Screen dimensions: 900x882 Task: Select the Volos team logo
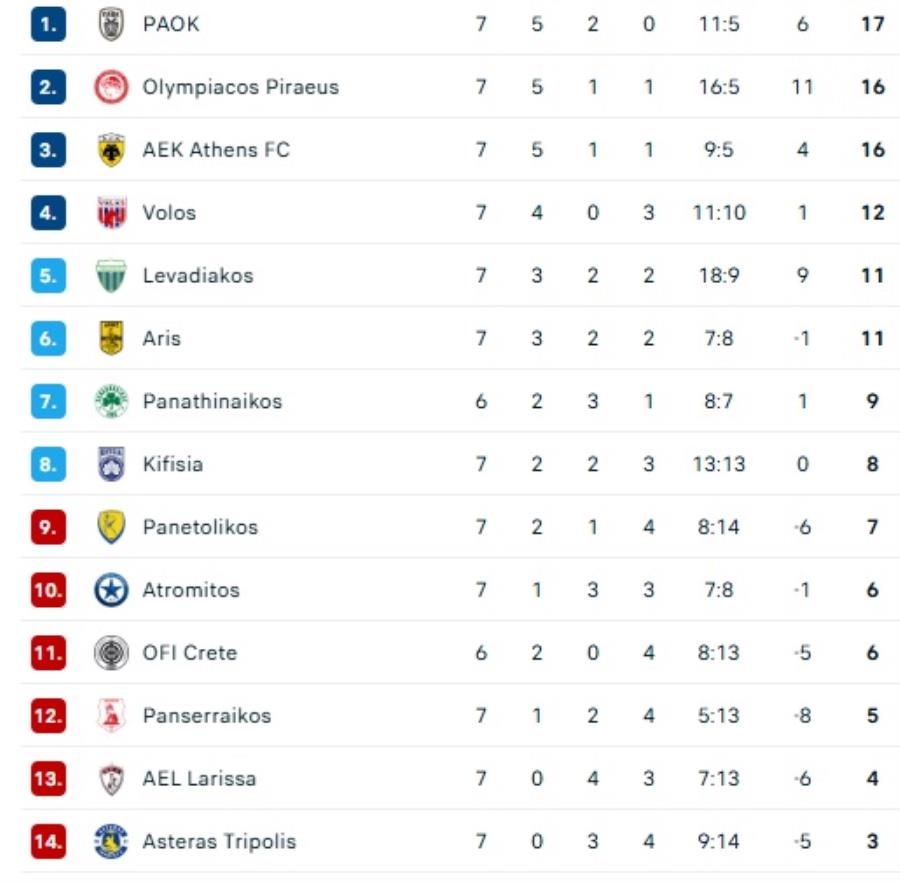point(111,213)
